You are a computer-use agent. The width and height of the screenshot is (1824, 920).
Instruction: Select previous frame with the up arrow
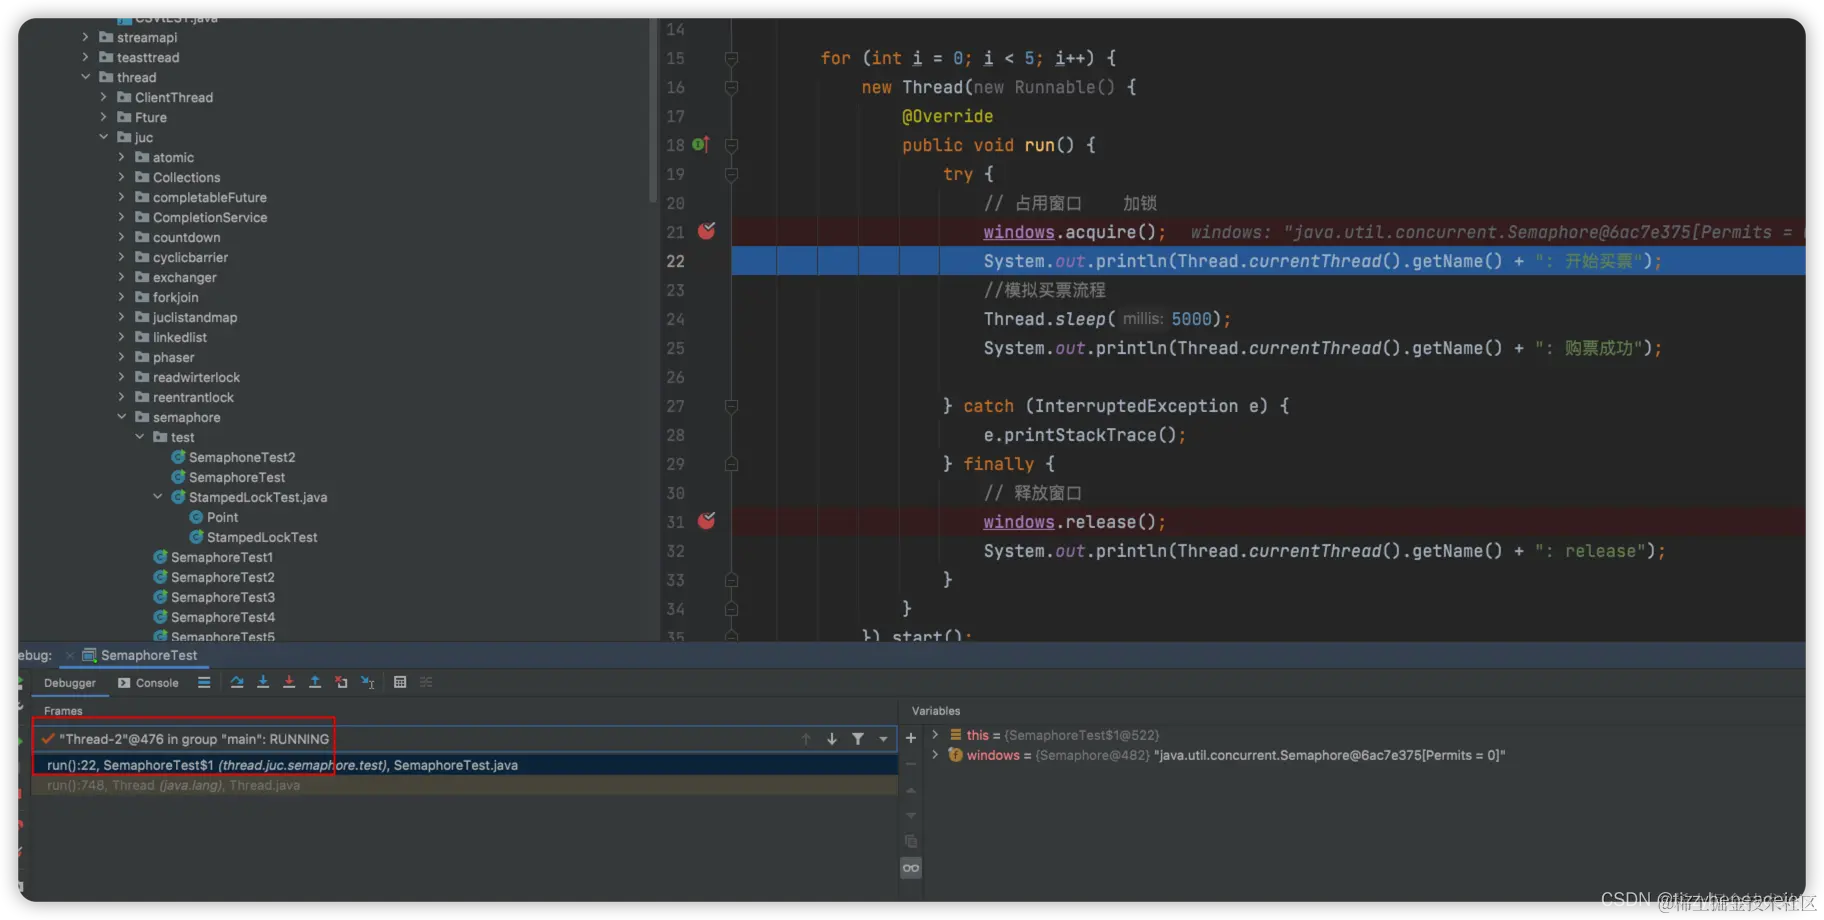tap(806, 739)
